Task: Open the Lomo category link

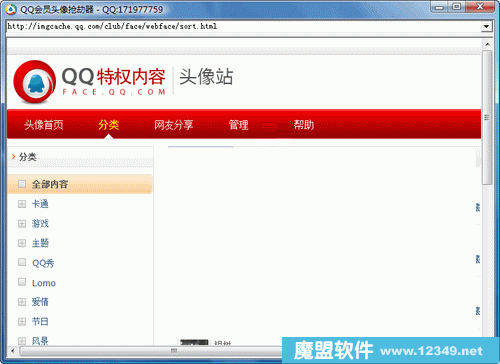Action: pyautogui.click(x=44, y=283)
